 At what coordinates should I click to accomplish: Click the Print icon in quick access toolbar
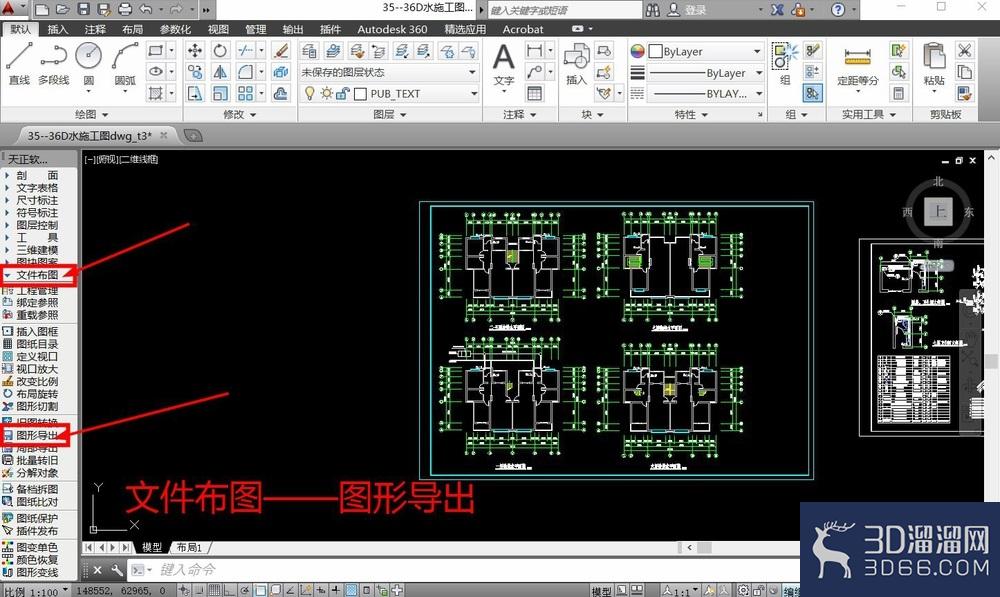click(125, 9)
